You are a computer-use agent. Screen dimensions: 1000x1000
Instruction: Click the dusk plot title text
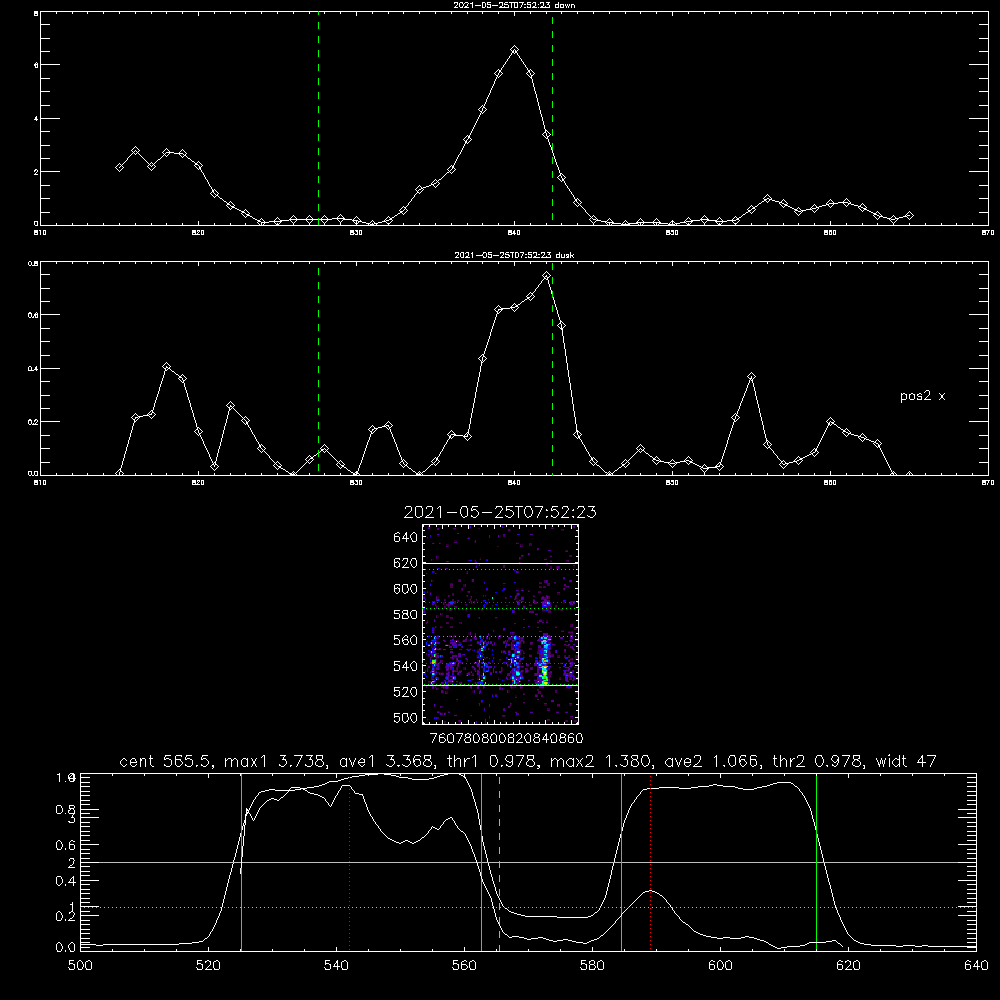tap(514, 255)
